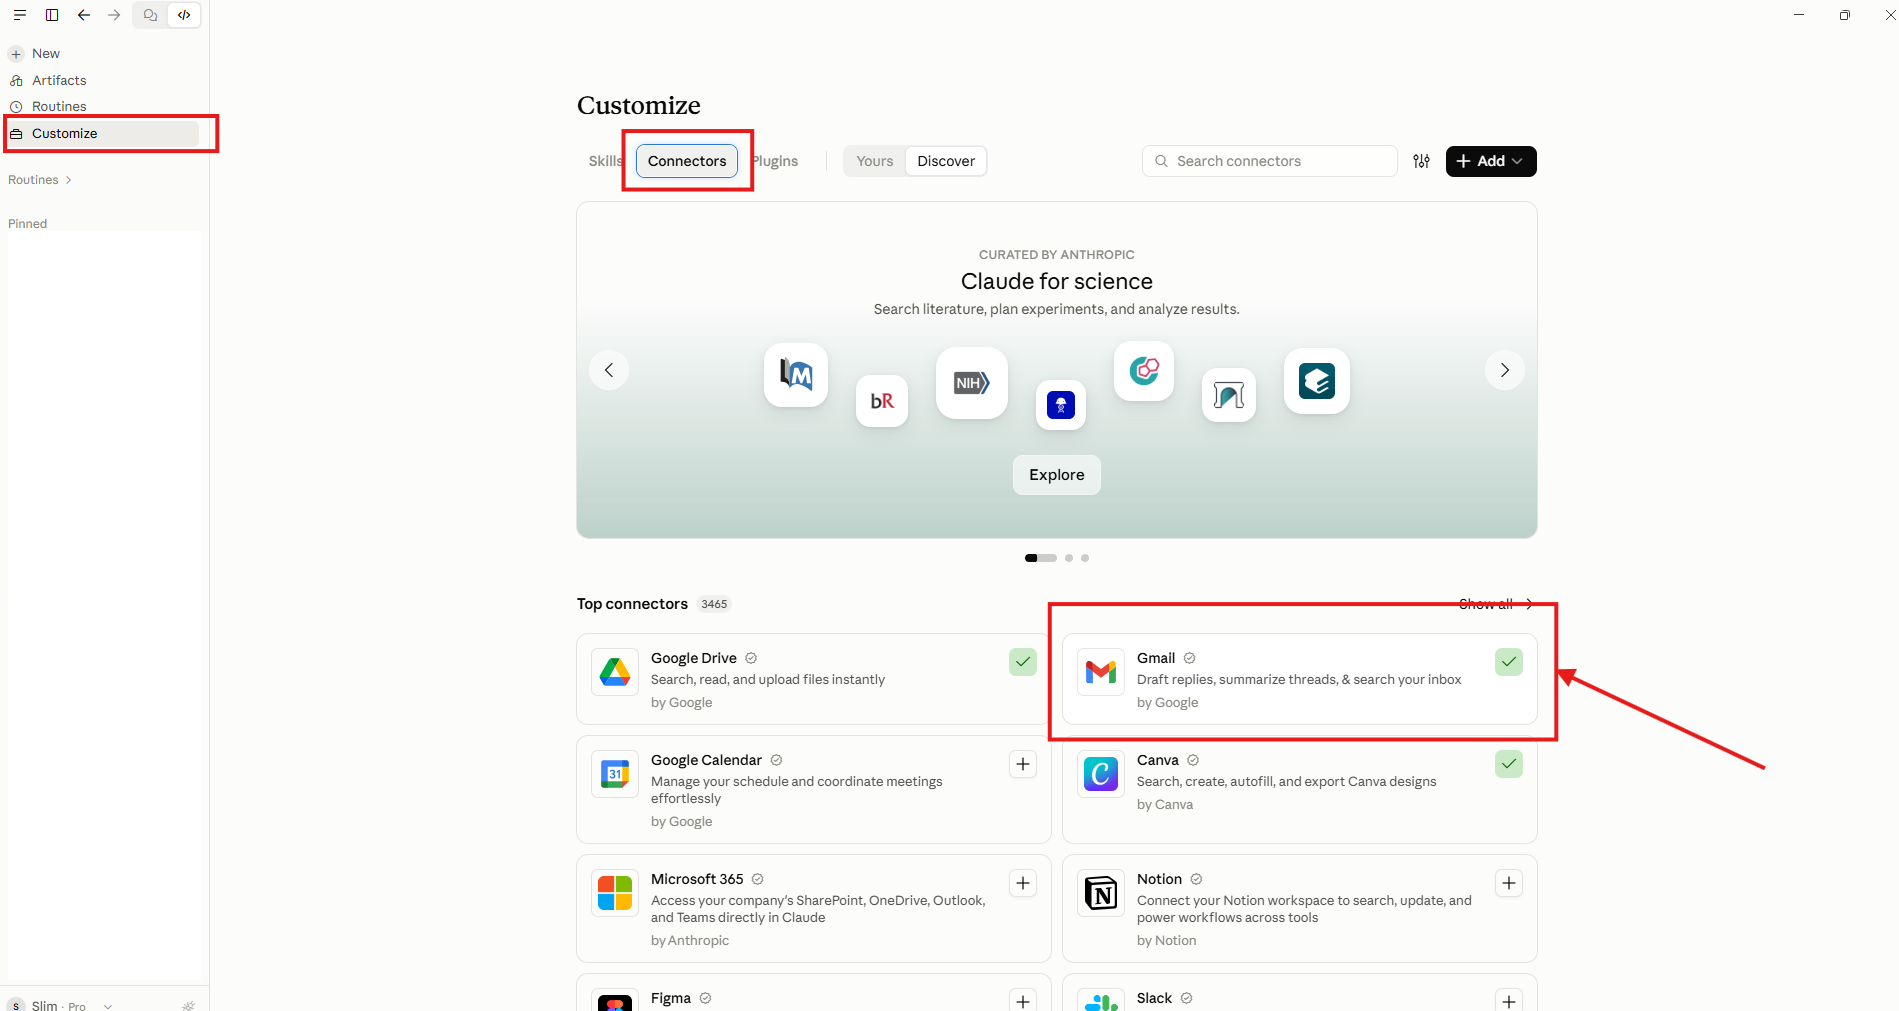1899x1011 pixels.
Task: Open the Add dropdown button
Action: coord(1491,161)
